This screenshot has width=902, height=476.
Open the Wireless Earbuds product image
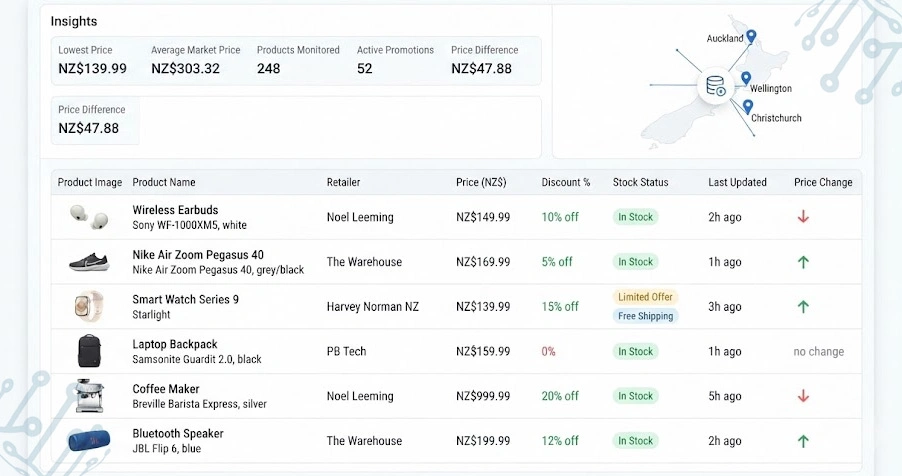89,217
